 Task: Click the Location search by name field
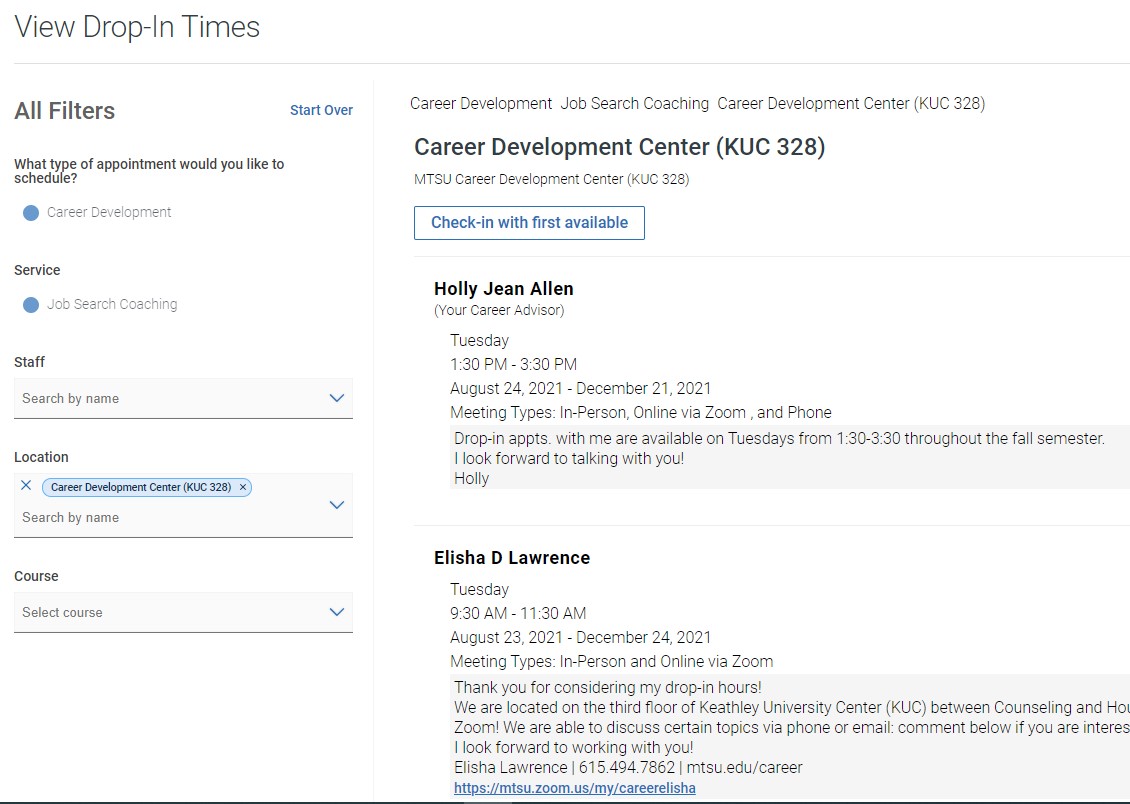click(160, 517)
